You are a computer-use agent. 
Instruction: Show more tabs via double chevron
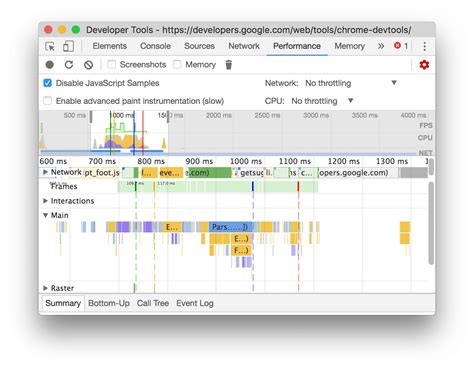click(381, 46)
